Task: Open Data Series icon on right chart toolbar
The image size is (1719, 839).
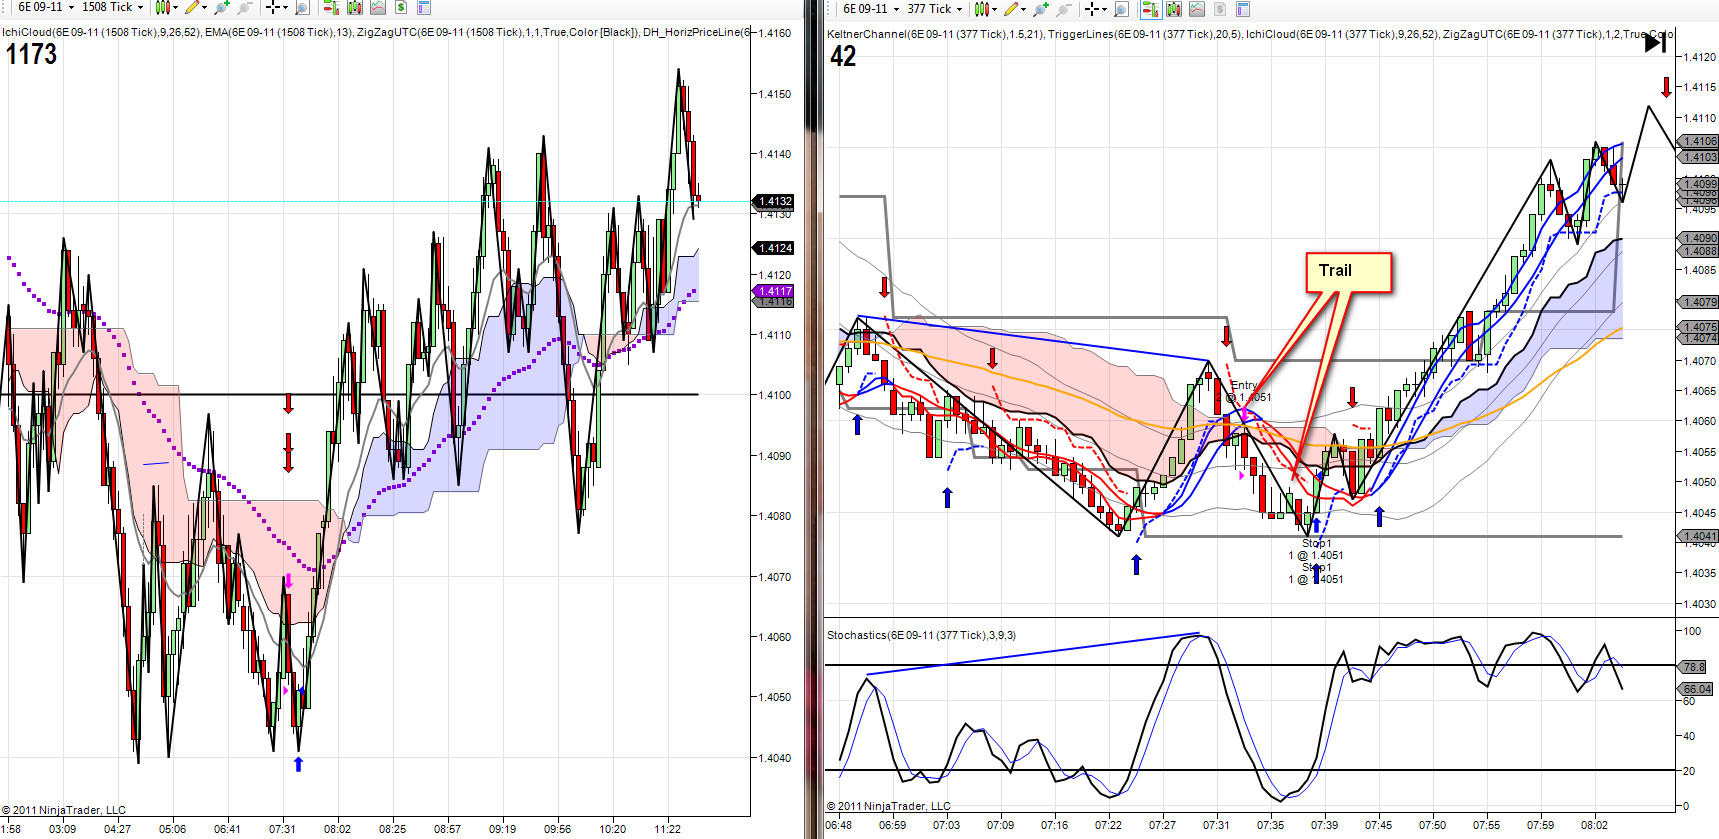Action: [1174, 9]
